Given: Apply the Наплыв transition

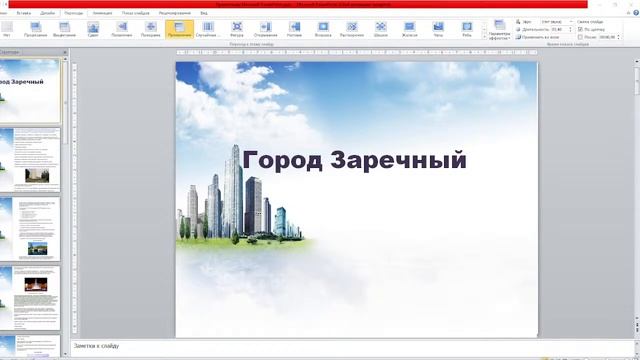Looking at the screenshot, I should tap(294, 29).
